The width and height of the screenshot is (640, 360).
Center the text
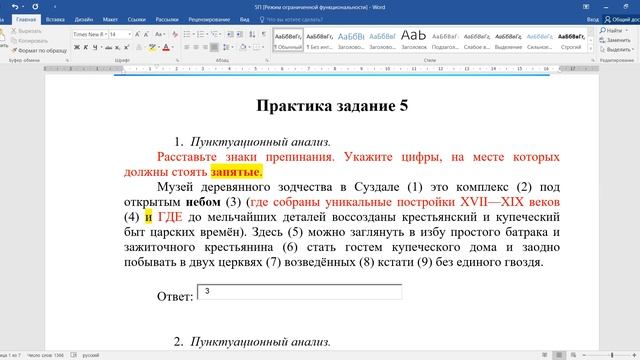click(x=196, y=48)
